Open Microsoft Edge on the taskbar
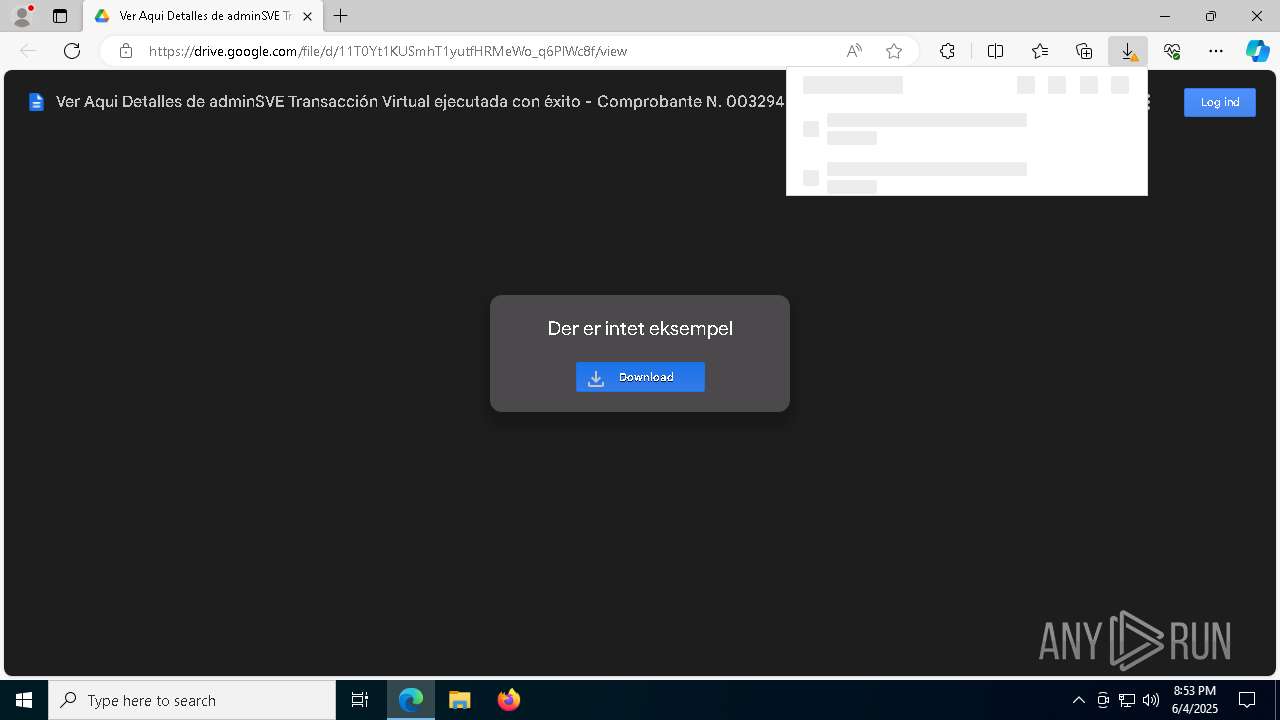 click(x=411, y=700)
